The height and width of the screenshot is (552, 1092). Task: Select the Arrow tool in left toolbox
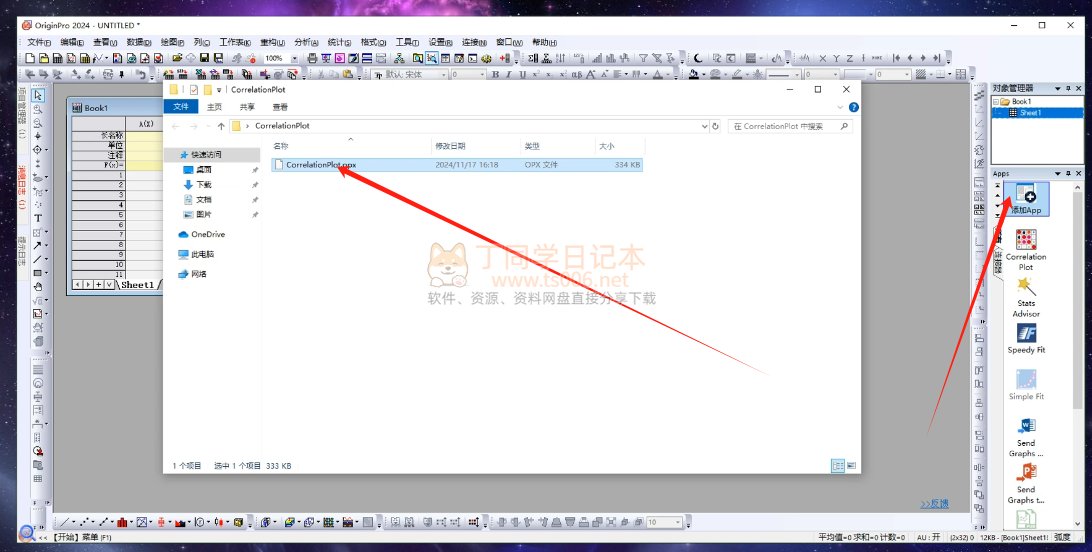38,246
